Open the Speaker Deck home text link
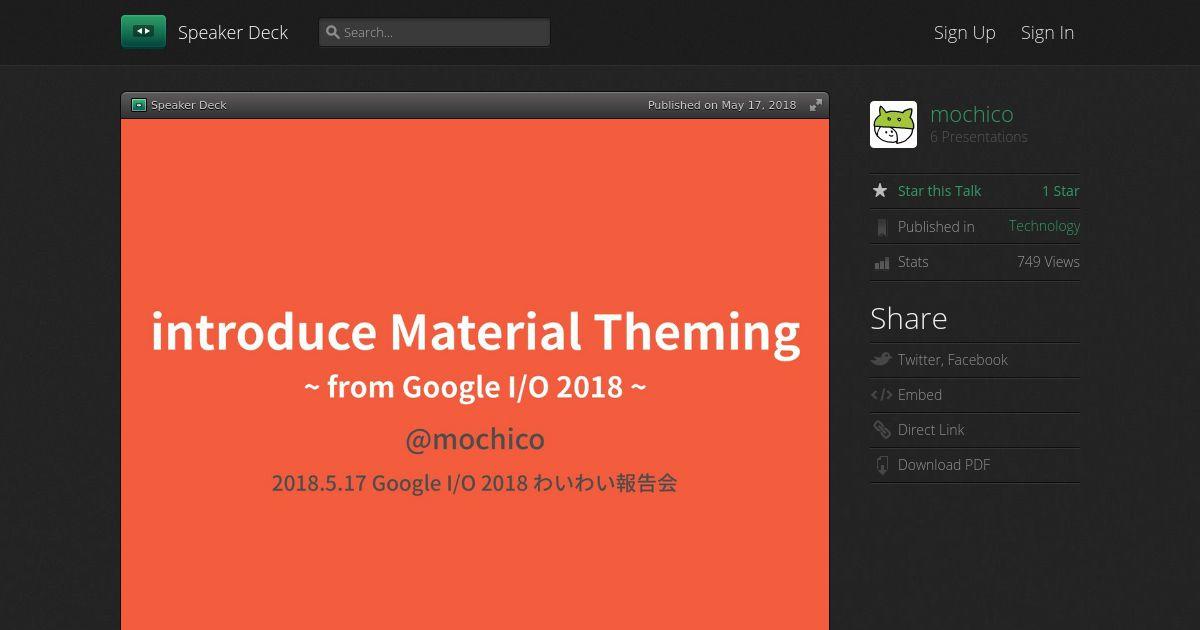The height and width of the screenshot is (630, 1200). coord(233,32)
